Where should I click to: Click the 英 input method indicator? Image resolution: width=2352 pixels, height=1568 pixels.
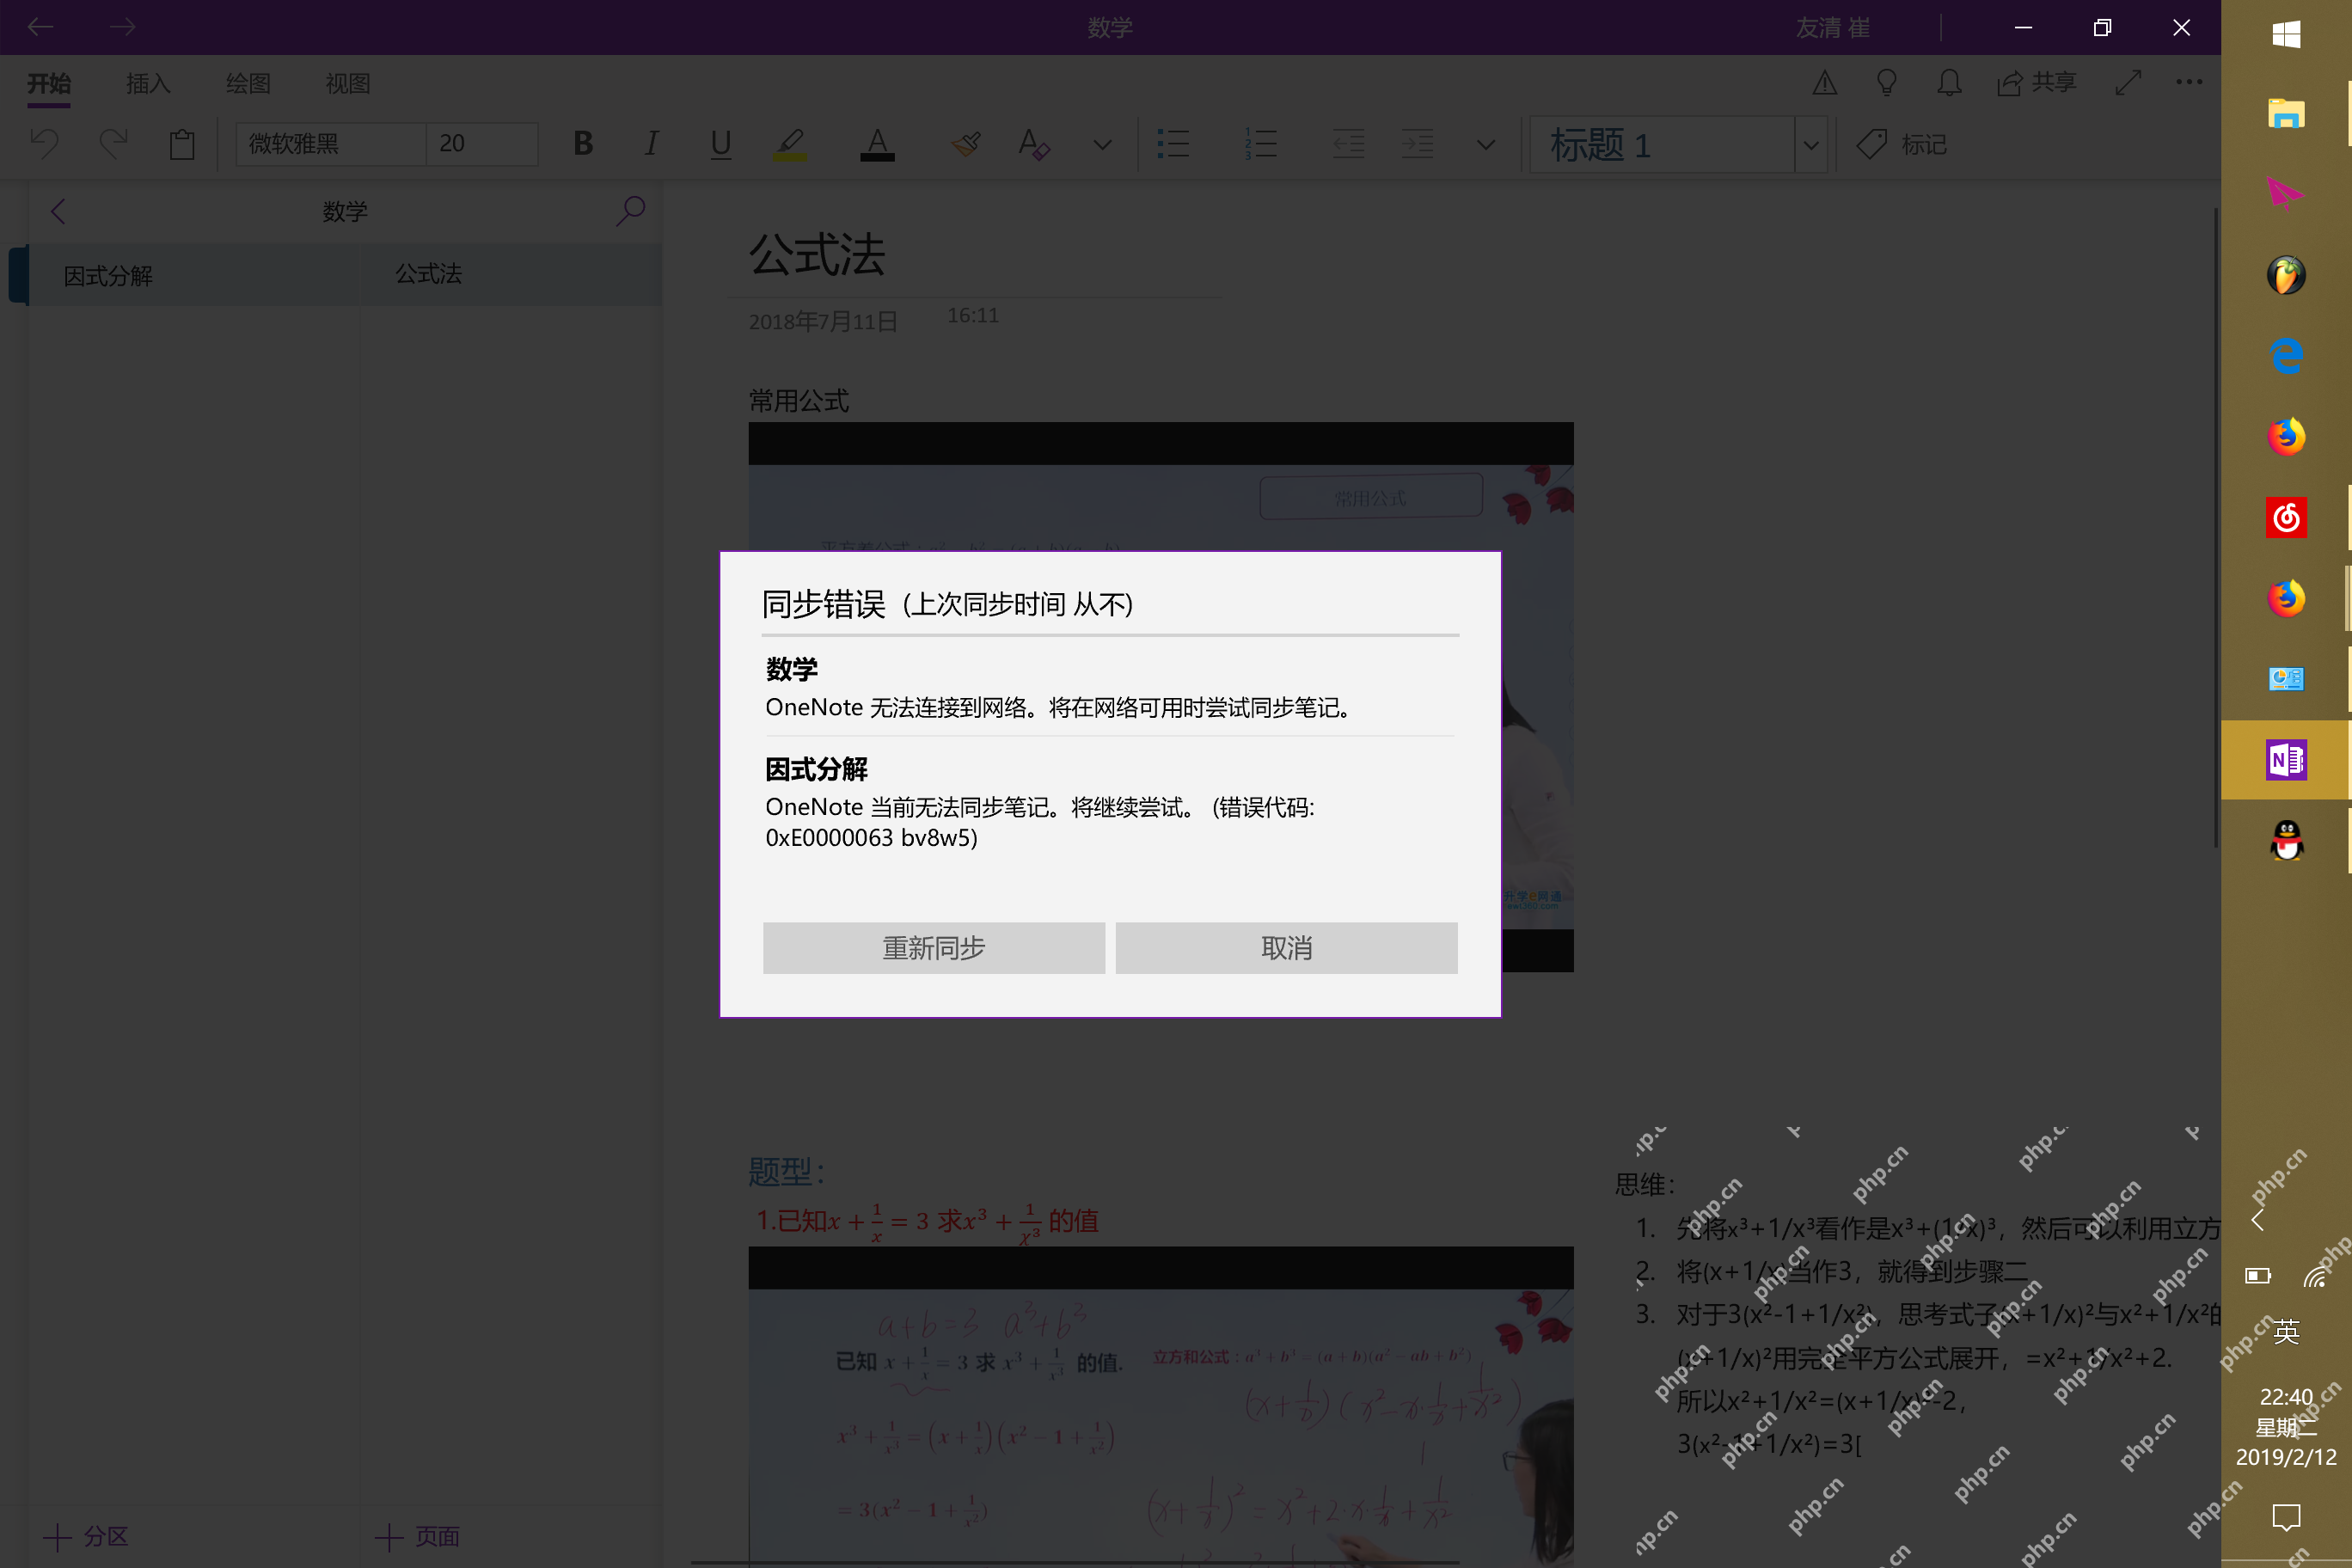[x=2286, y=1332]
